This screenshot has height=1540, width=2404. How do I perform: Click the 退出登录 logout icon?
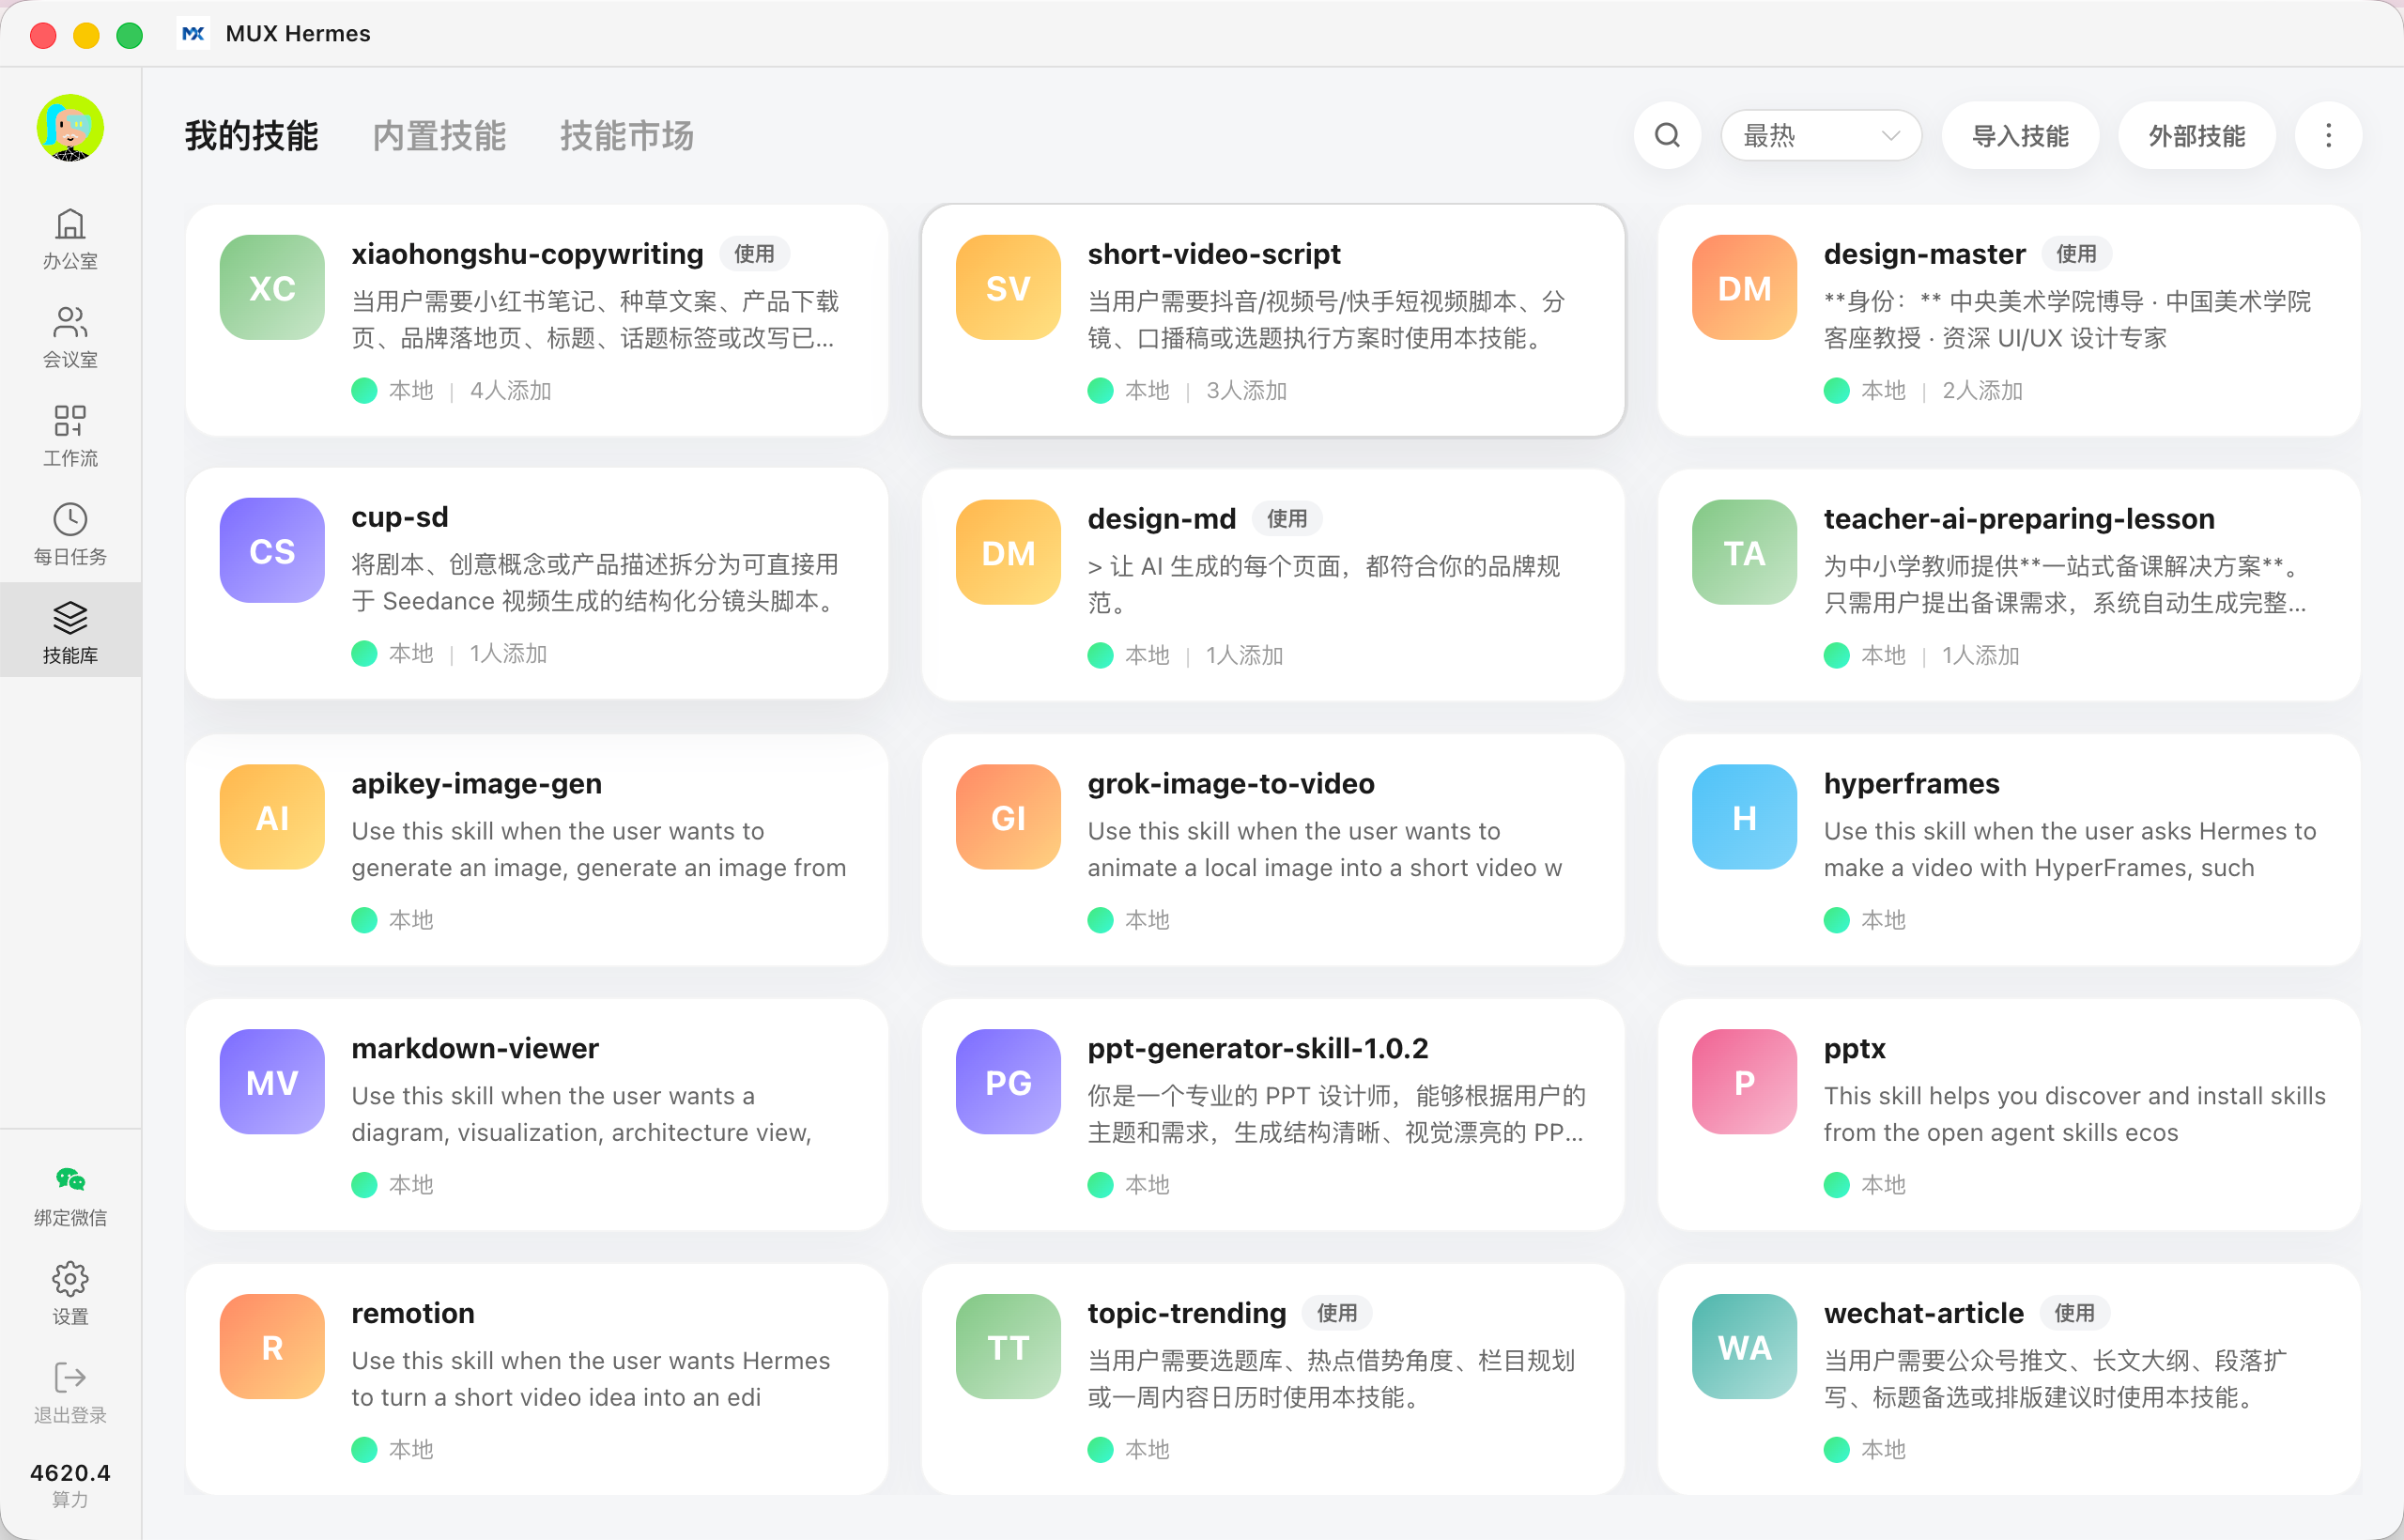(70, 1377)
